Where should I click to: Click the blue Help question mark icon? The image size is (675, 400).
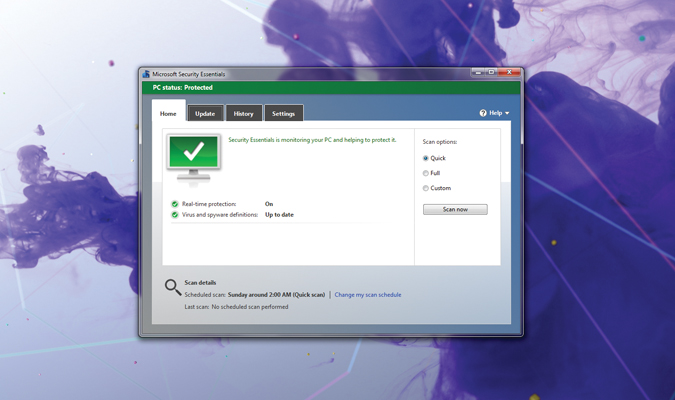[x=483, y=113]
